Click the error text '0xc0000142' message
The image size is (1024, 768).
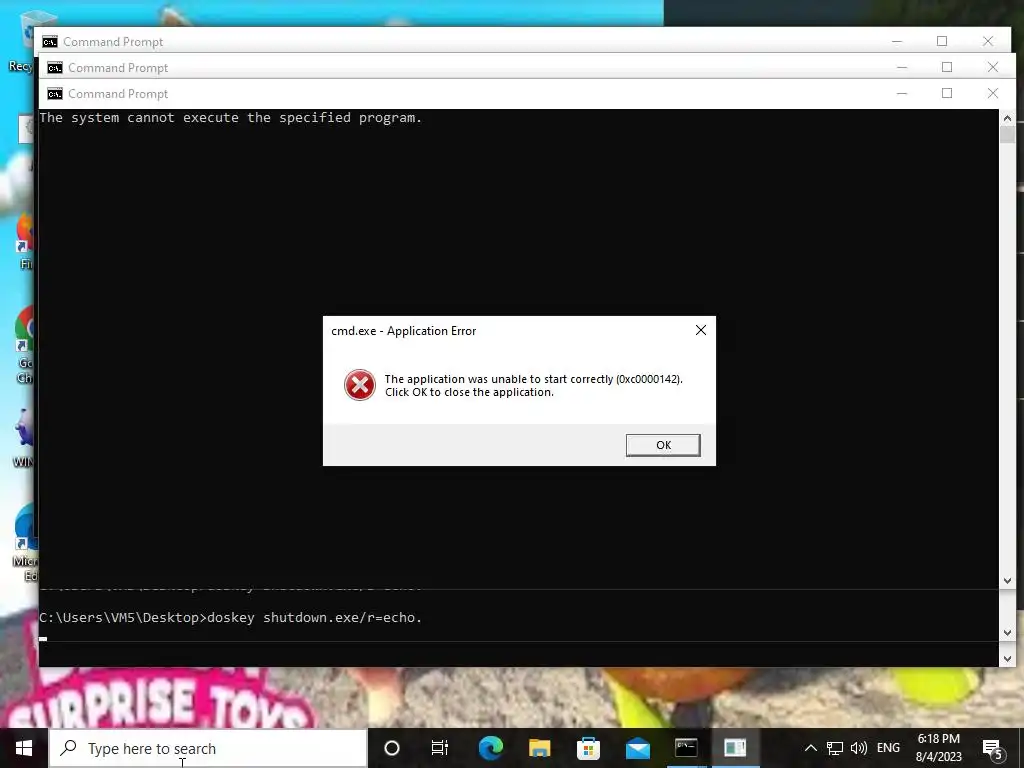(x=534, y=379)
